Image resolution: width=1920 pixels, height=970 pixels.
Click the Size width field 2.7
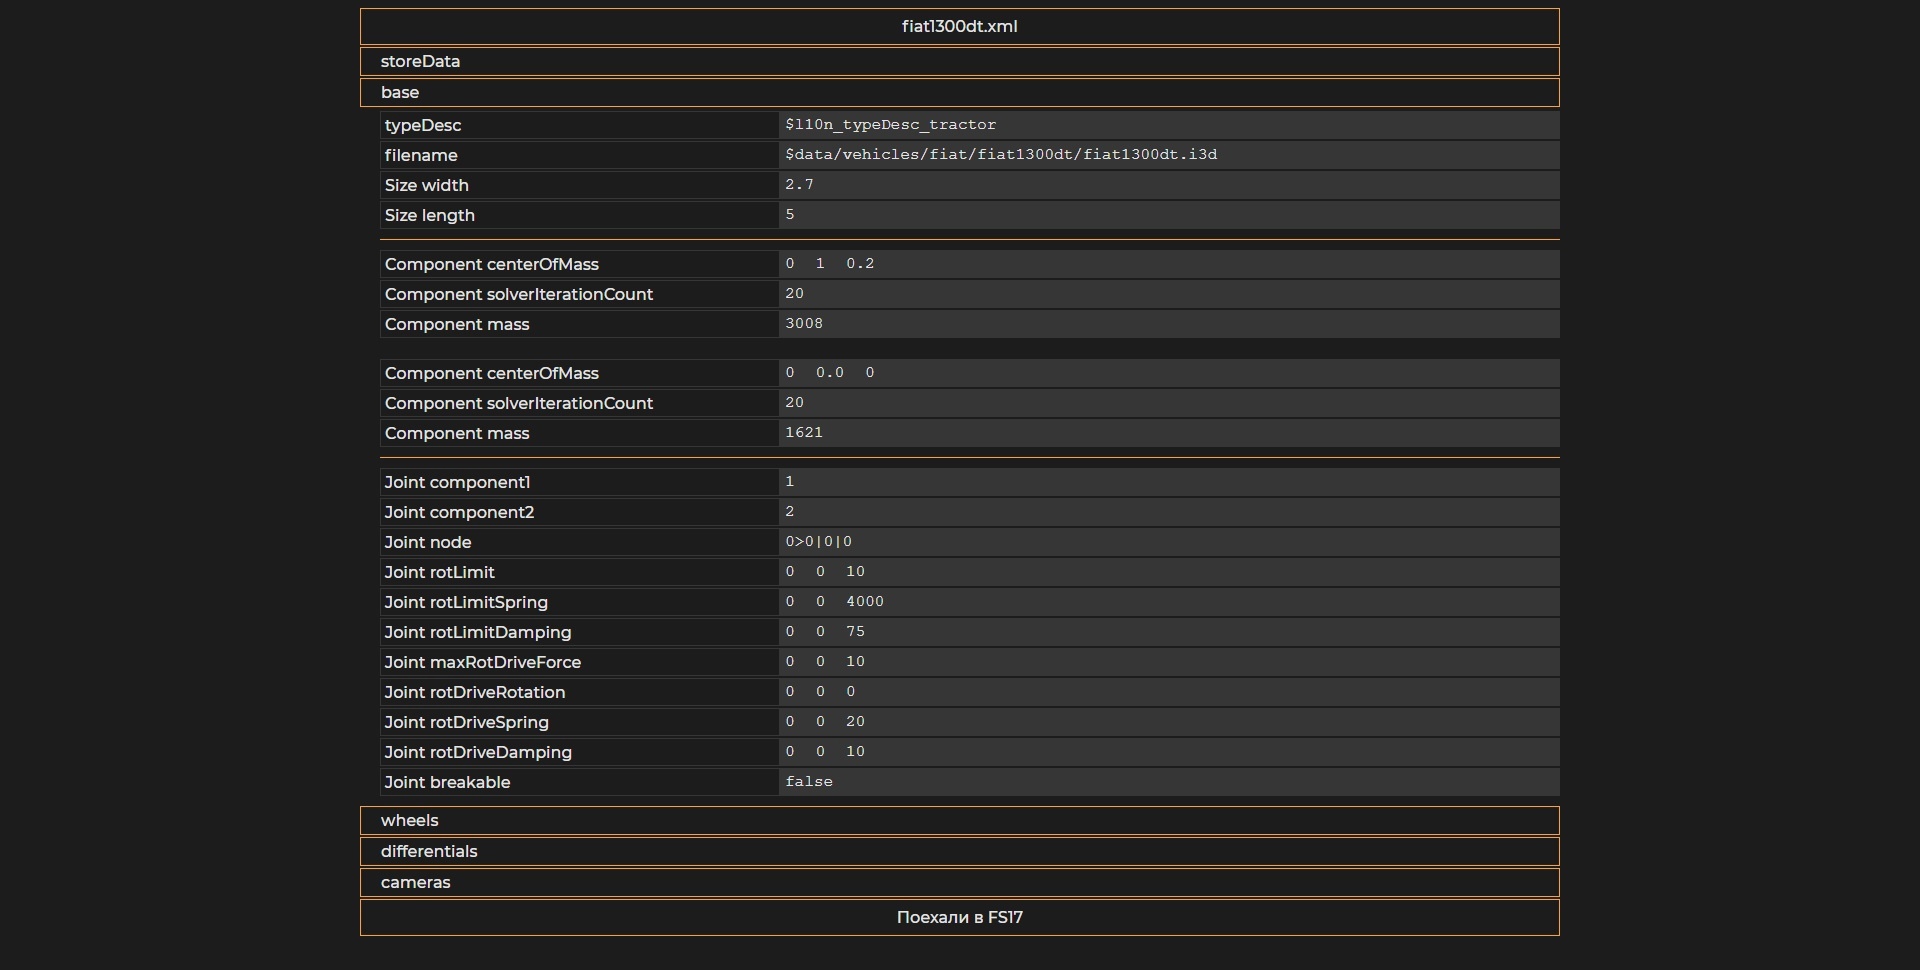click(x=1169, y=185)
